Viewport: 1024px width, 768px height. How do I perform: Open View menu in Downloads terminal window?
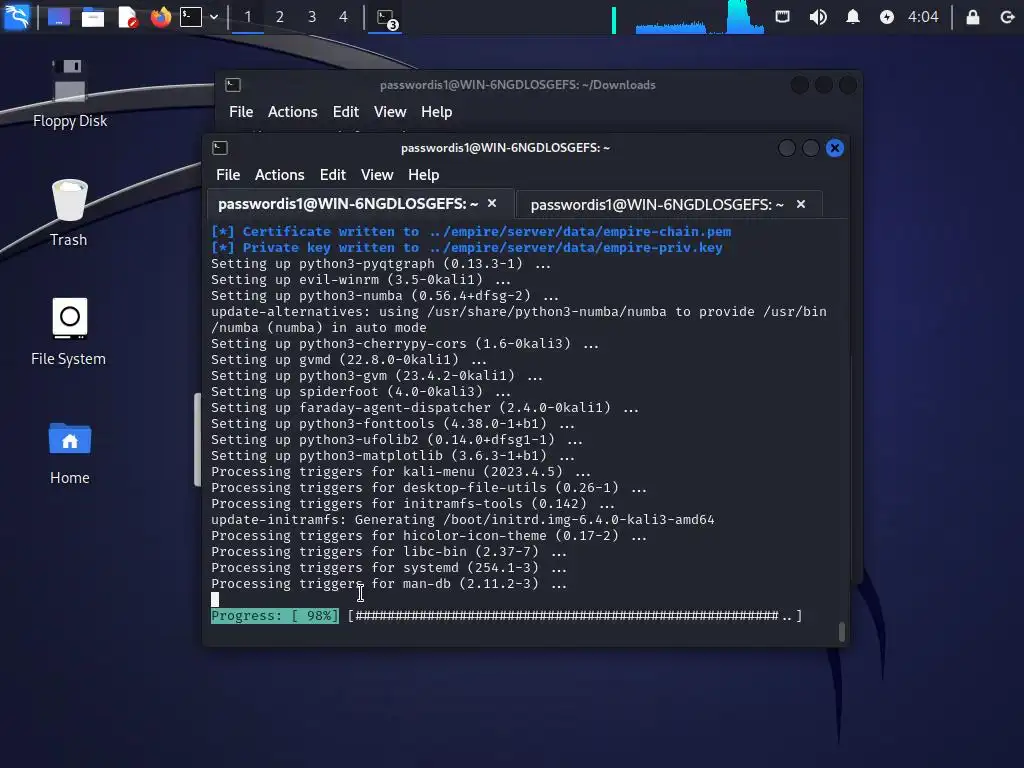pos(390,112)
